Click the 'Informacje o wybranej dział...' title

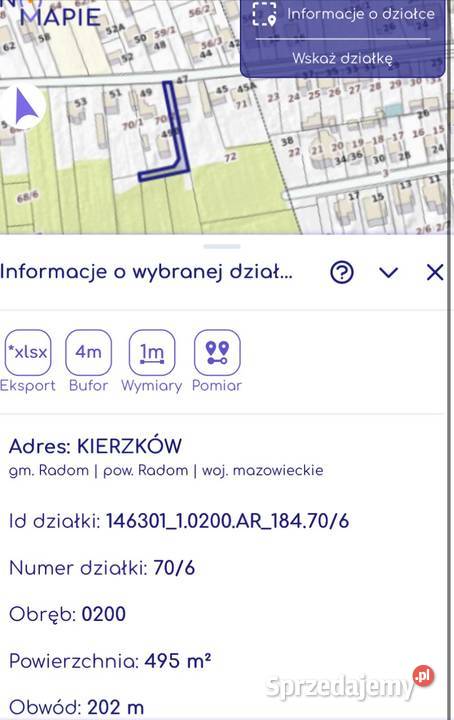point(146,272)
